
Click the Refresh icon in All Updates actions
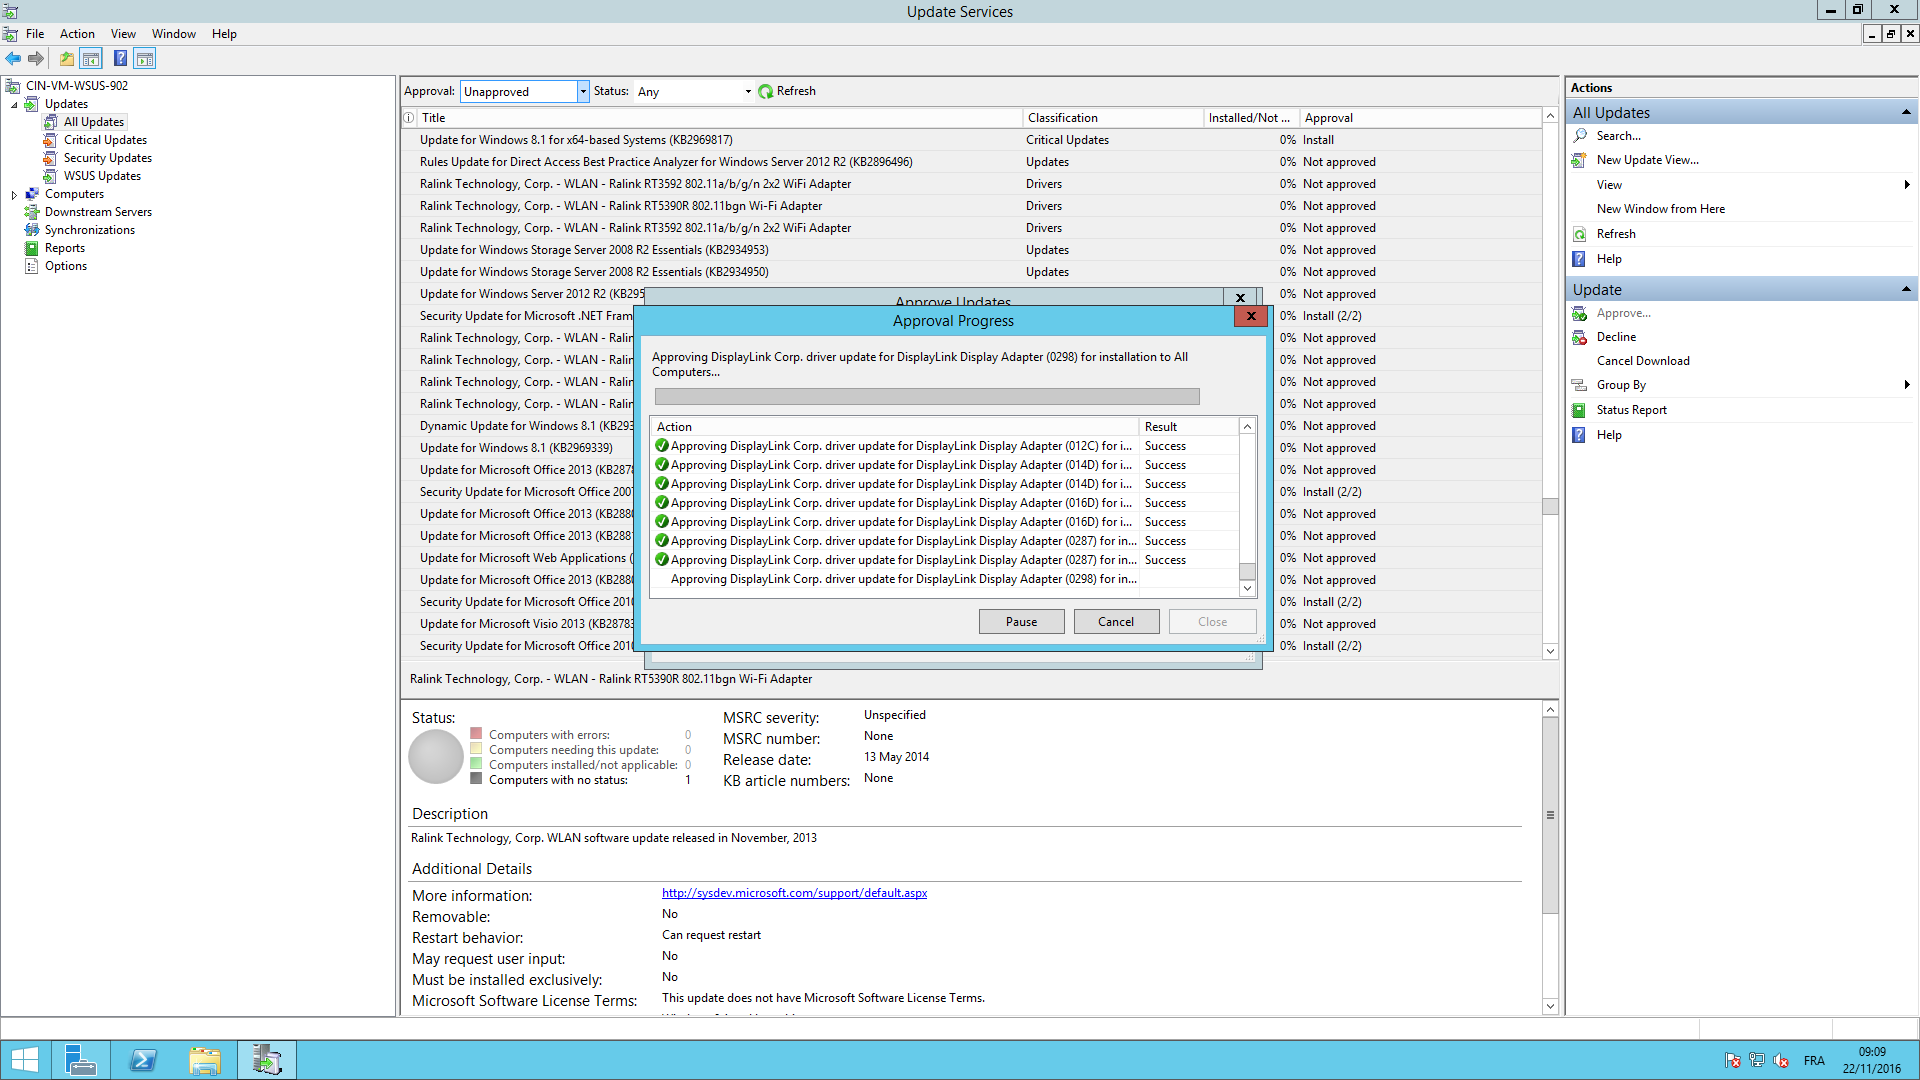[1580, 234]
